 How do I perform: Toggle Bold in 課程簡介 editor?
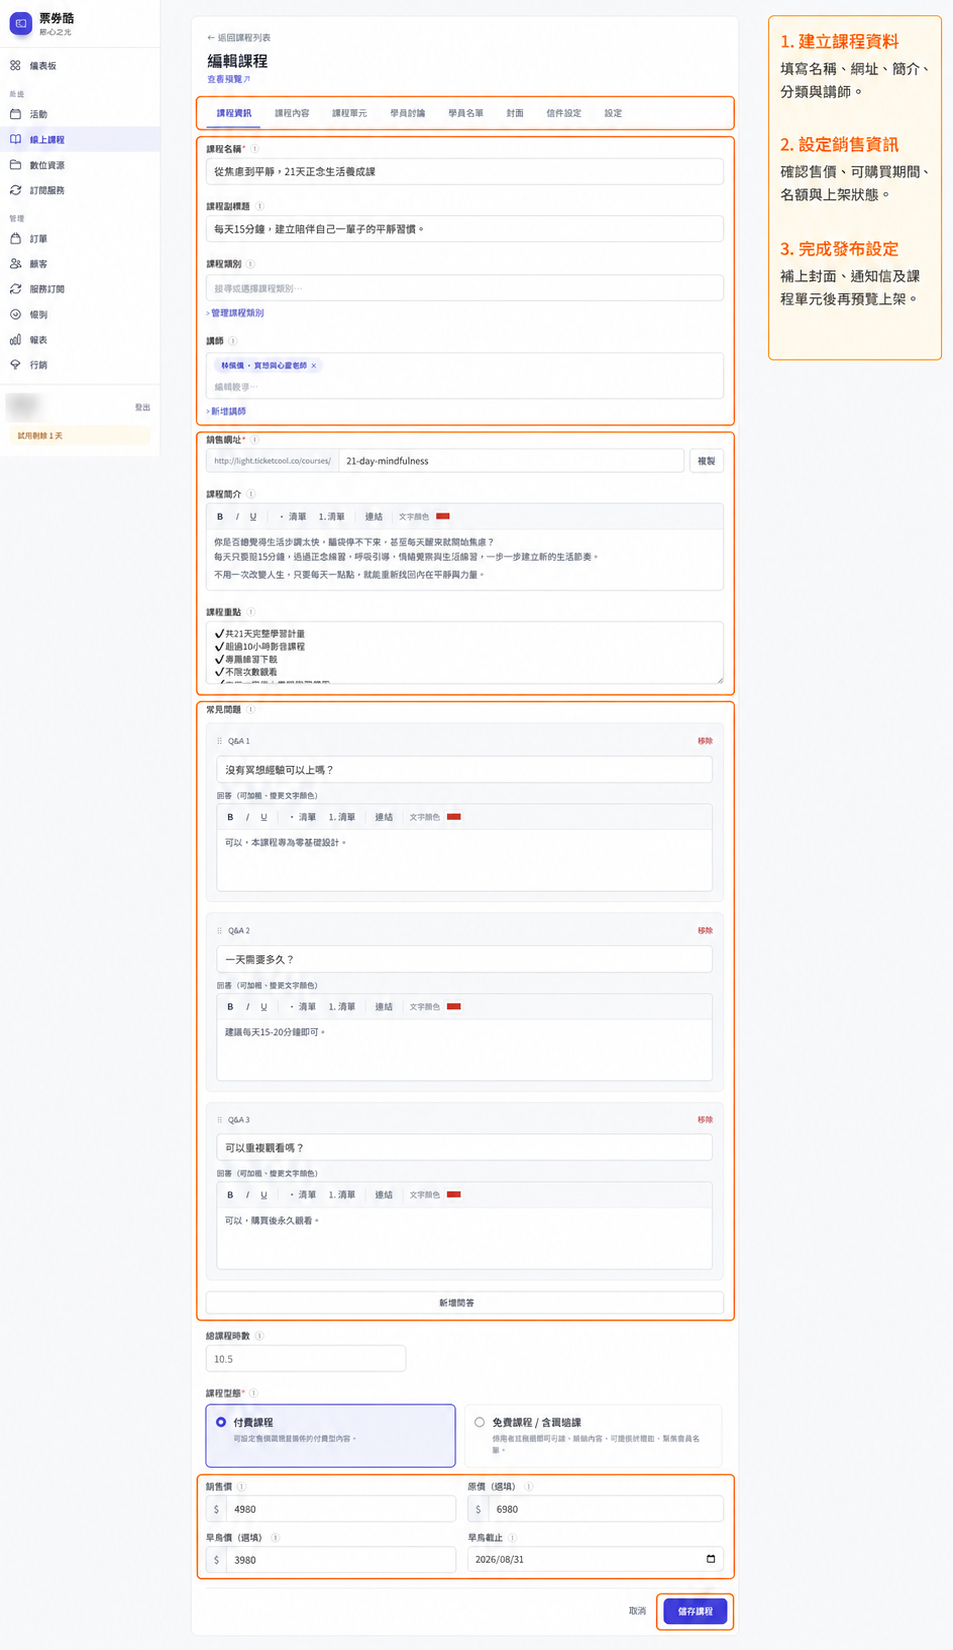pyautogui.click(x=220, y=517)
